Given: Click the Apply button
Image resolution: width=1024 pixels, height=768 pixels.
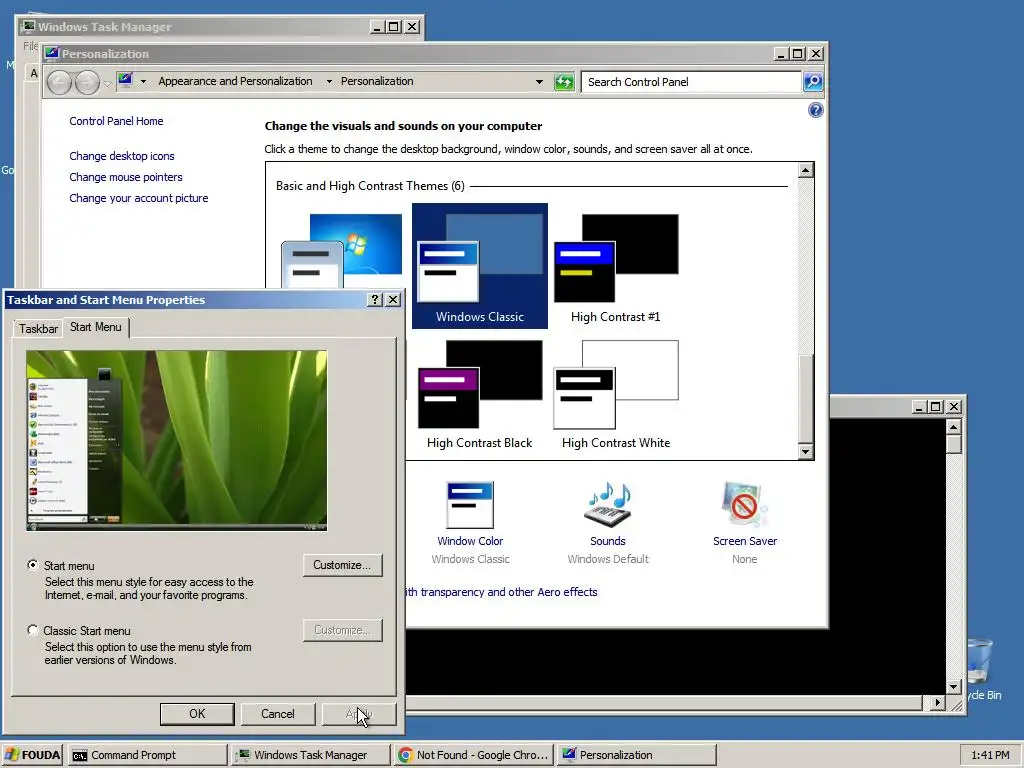Looking at the screenshot, I should [359, 714].
